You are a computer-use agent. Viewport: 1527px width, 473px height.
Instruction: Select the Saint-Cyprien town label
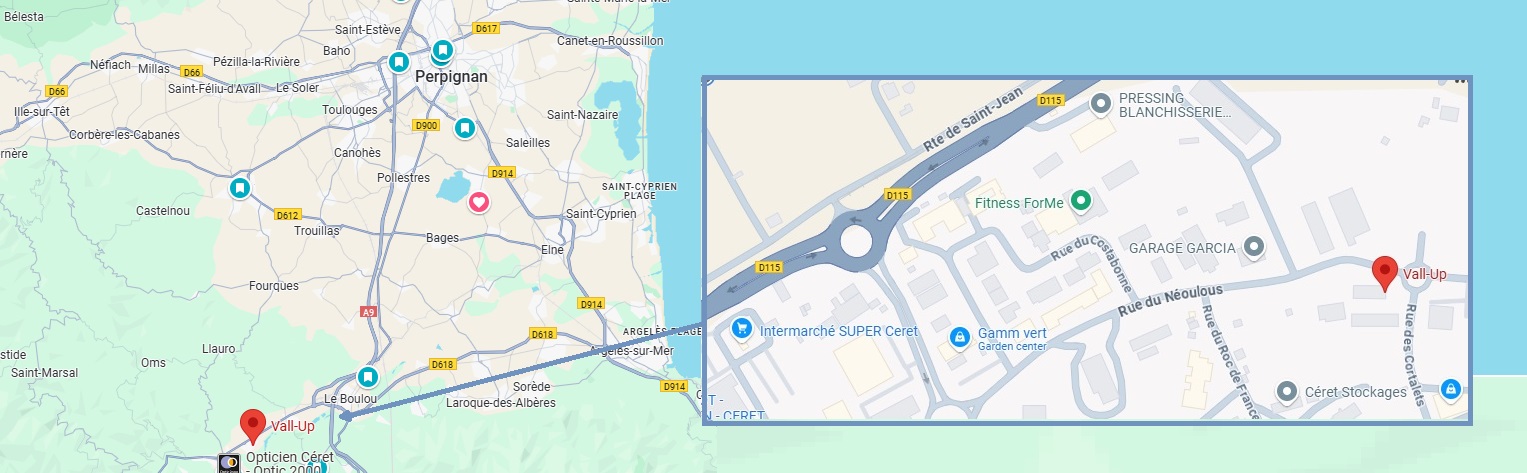pos(601,213)
